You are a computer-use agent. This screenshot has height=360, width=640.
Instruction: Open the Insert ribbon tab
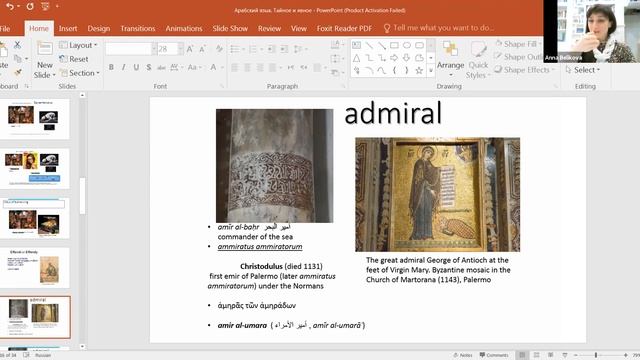[68, 28]
